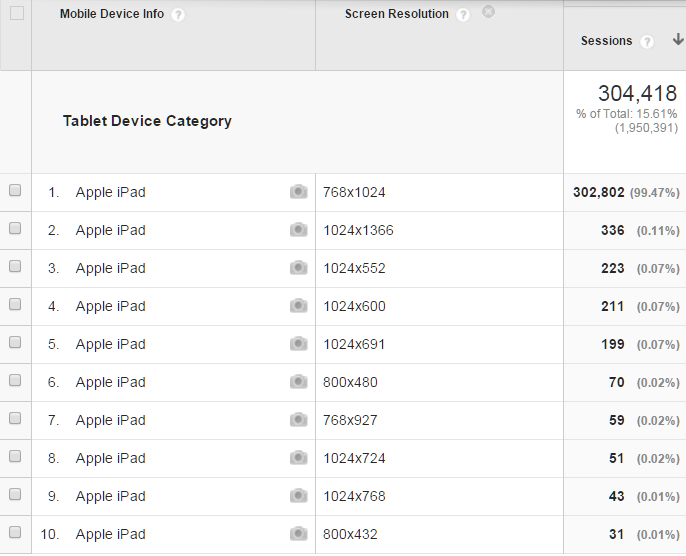This screenshot has height=556, width=686.
Task: Open help icon next to Sessions
Action: 647,42
